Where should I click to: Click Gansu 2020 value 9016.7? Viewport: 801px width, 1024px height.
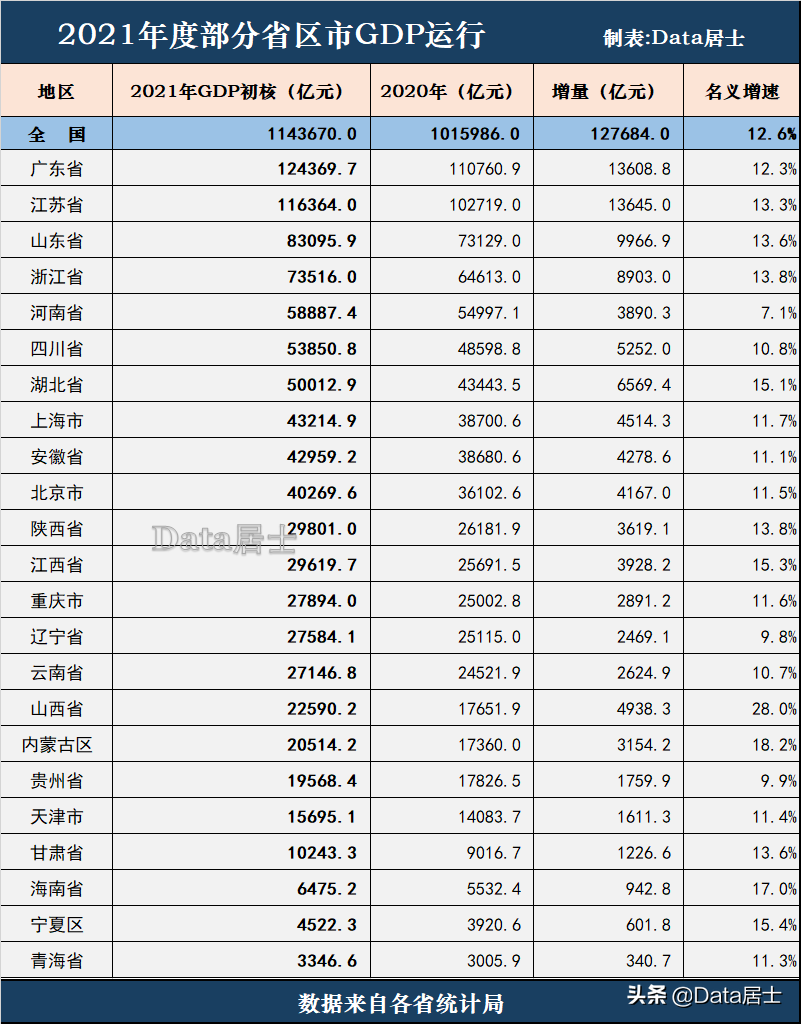pyautogui.click(x=494, y=852)
